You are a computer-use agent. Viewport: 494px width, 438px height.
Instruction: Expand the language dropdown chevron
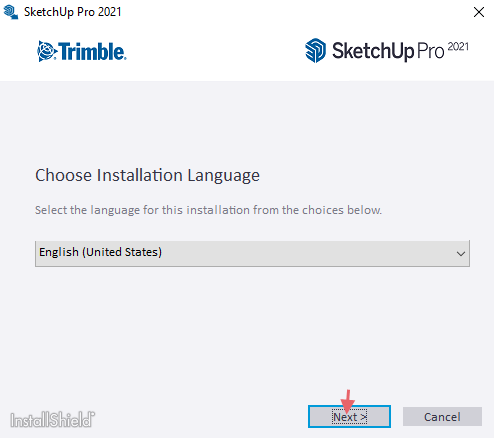tap(461, 254)
